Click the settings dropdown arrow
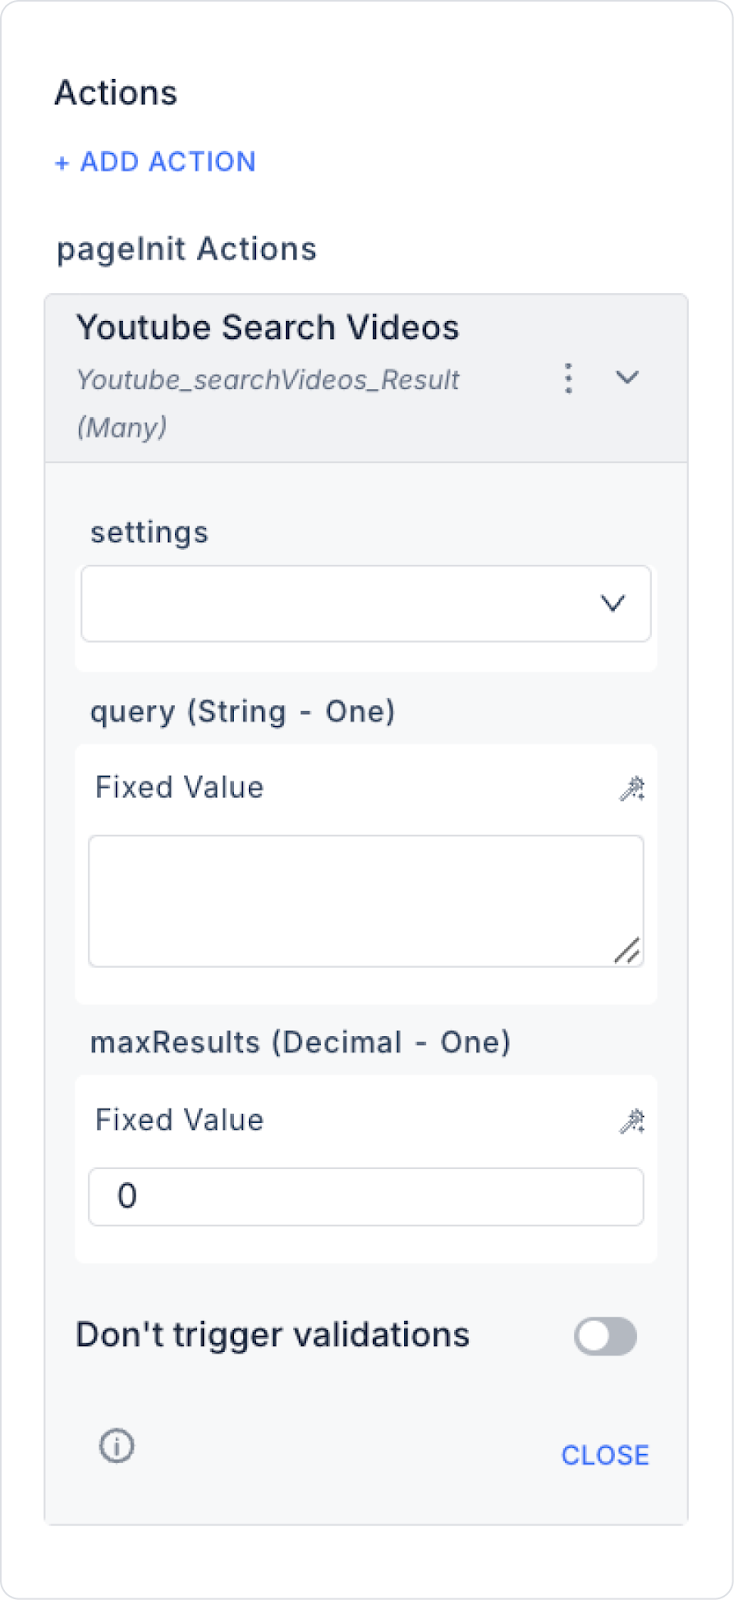This screenshot has height=1600, width=734. [612, 603]
